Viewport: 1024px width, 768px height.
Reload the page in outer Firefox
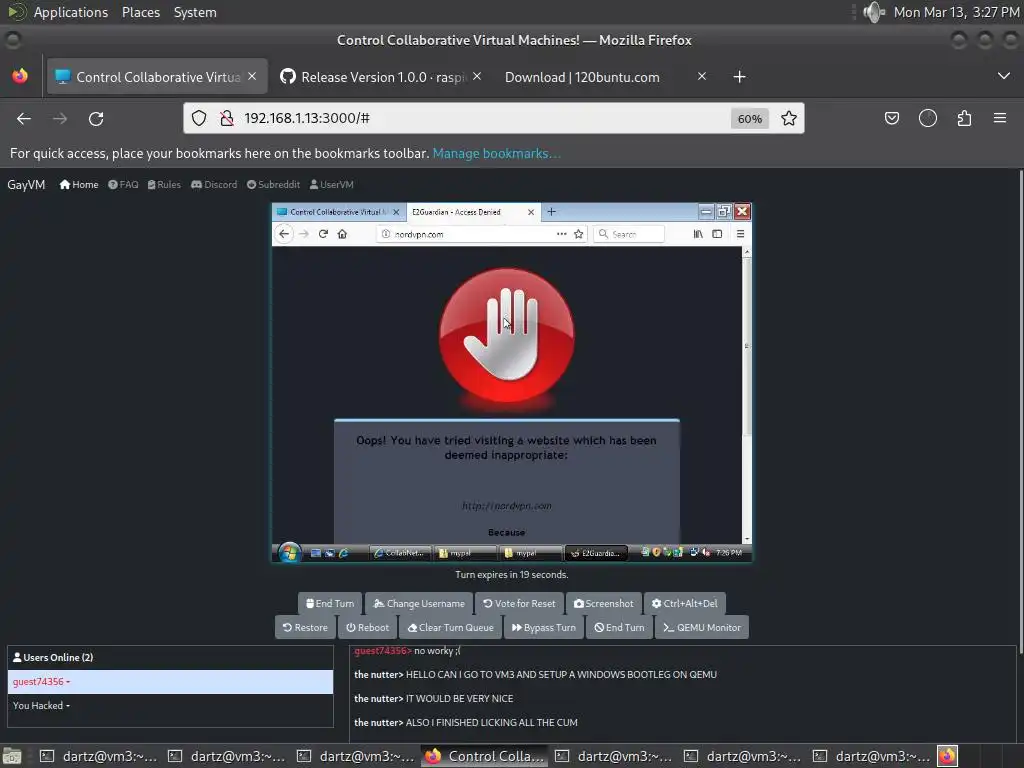[96, 118]
